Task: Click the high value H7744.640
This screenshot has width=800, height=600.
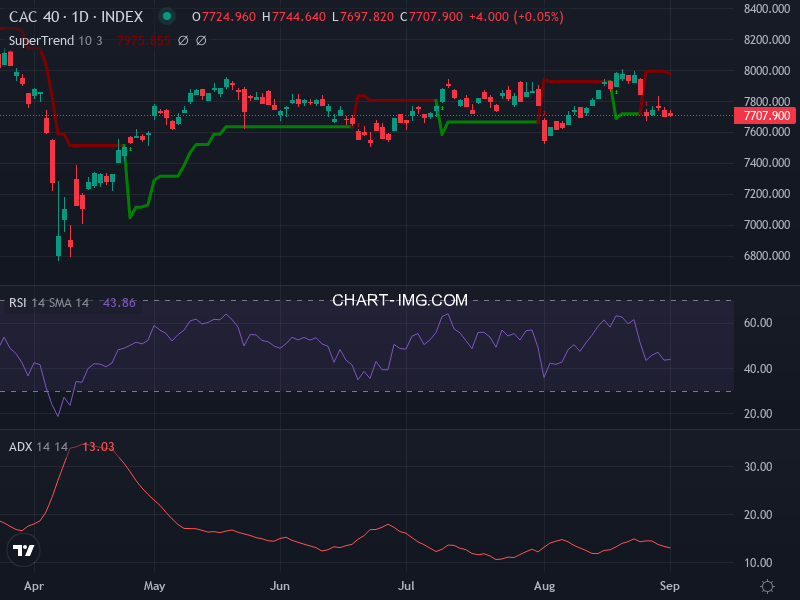Action: [x=294, y=17]
